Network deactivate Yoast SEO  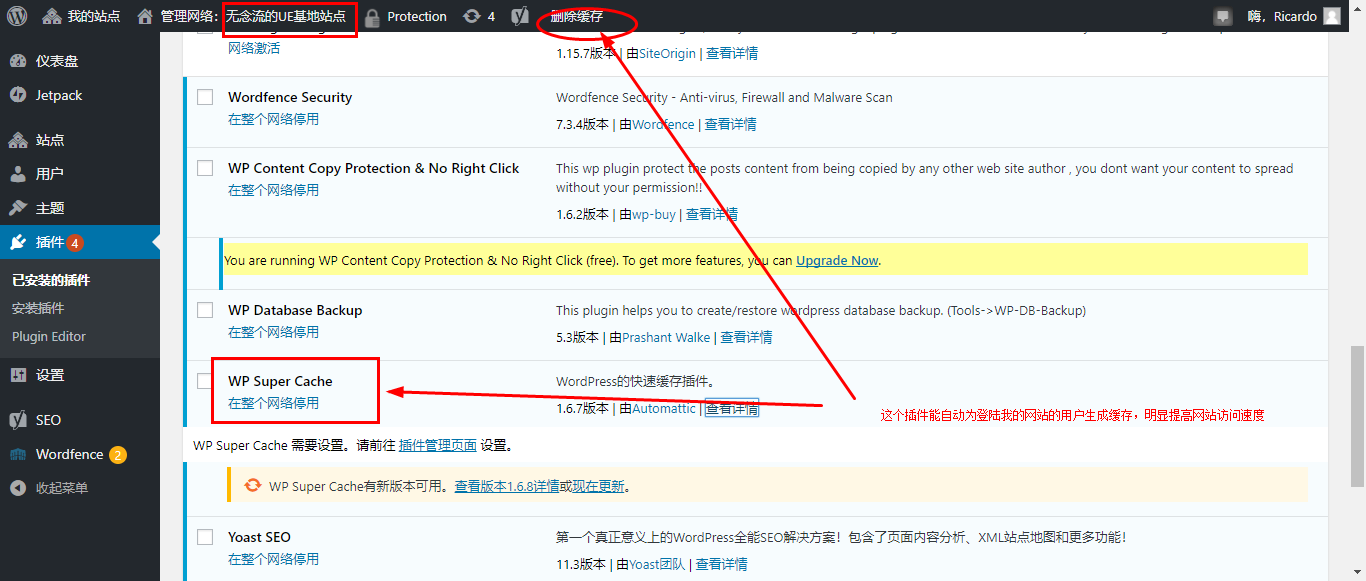click(273, 559)
